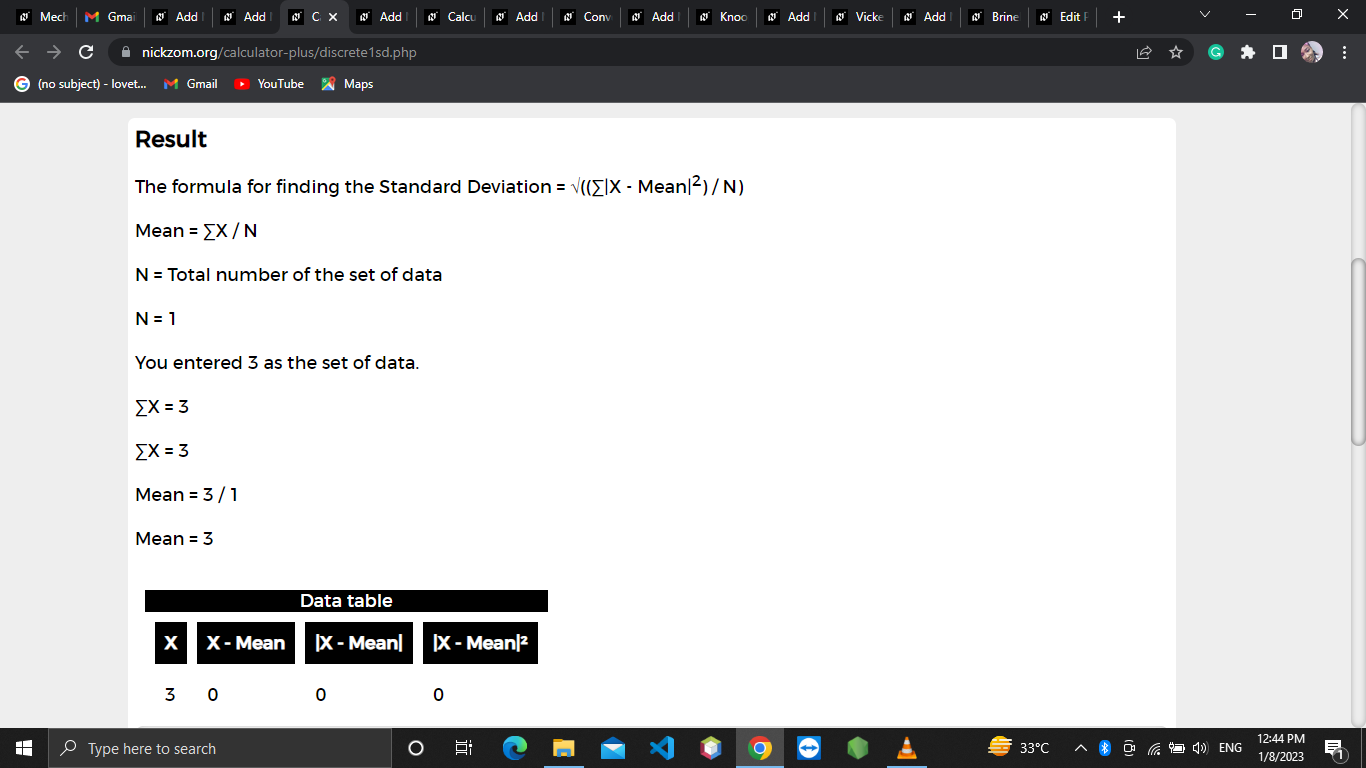Launch Microsoft Edge from taskbar
The height and width of the screenshot is (768, 1366).
(514, 748)
